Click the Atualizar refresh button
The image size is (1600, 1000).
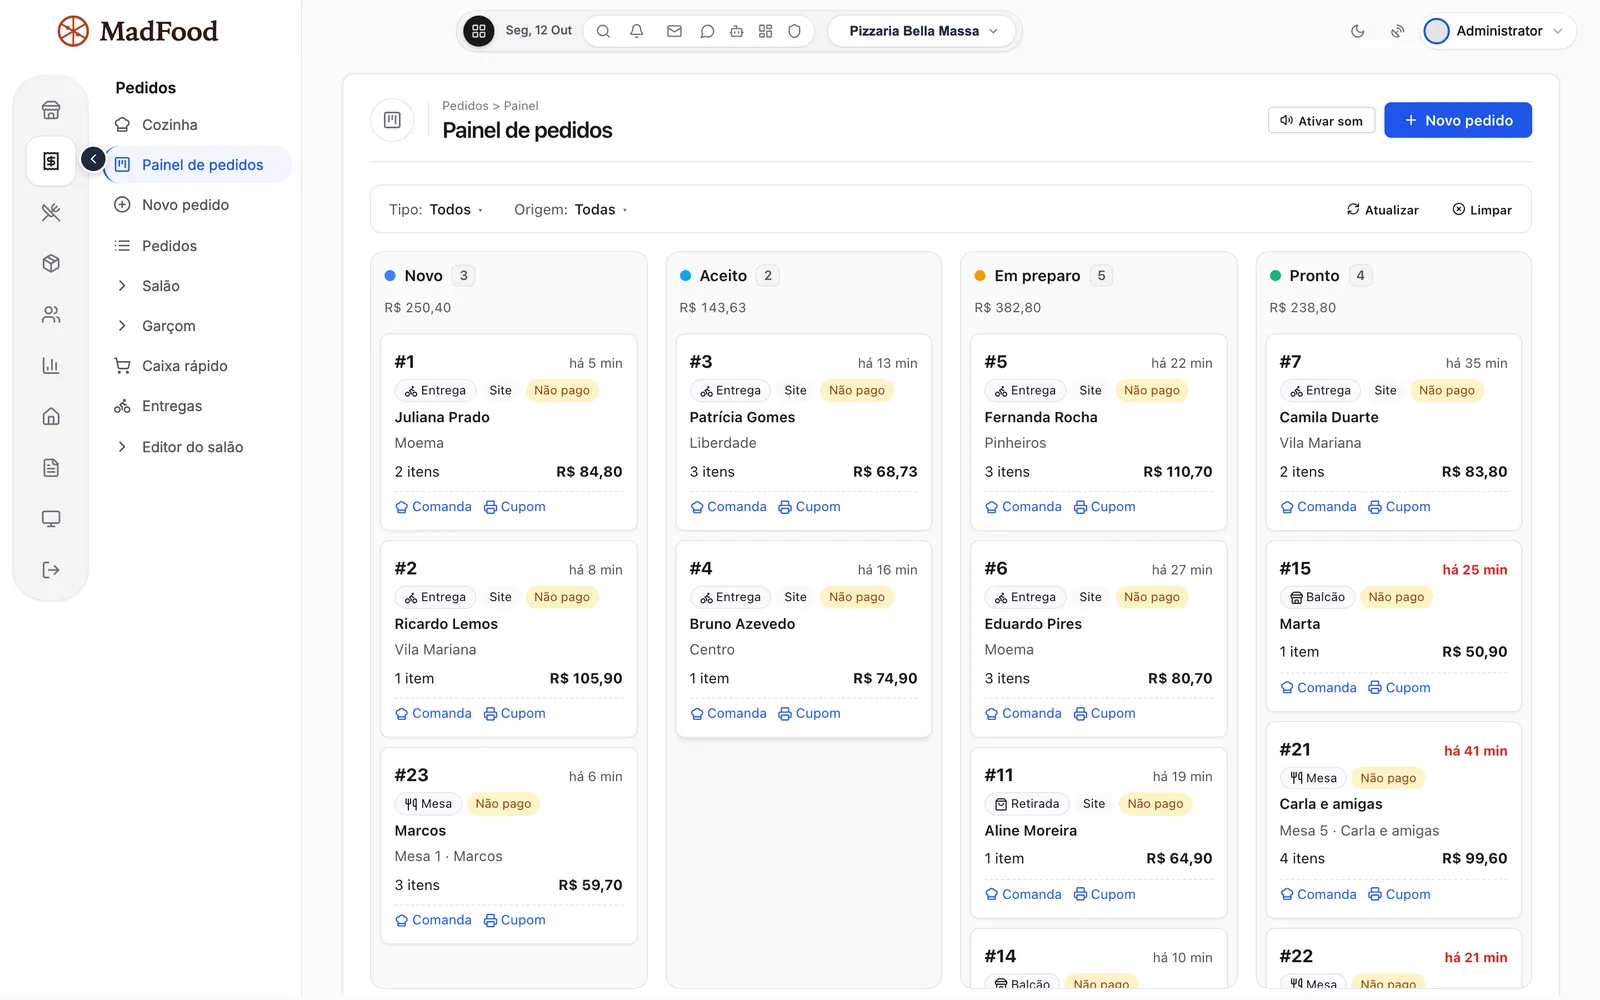(x=1382, y=209)
